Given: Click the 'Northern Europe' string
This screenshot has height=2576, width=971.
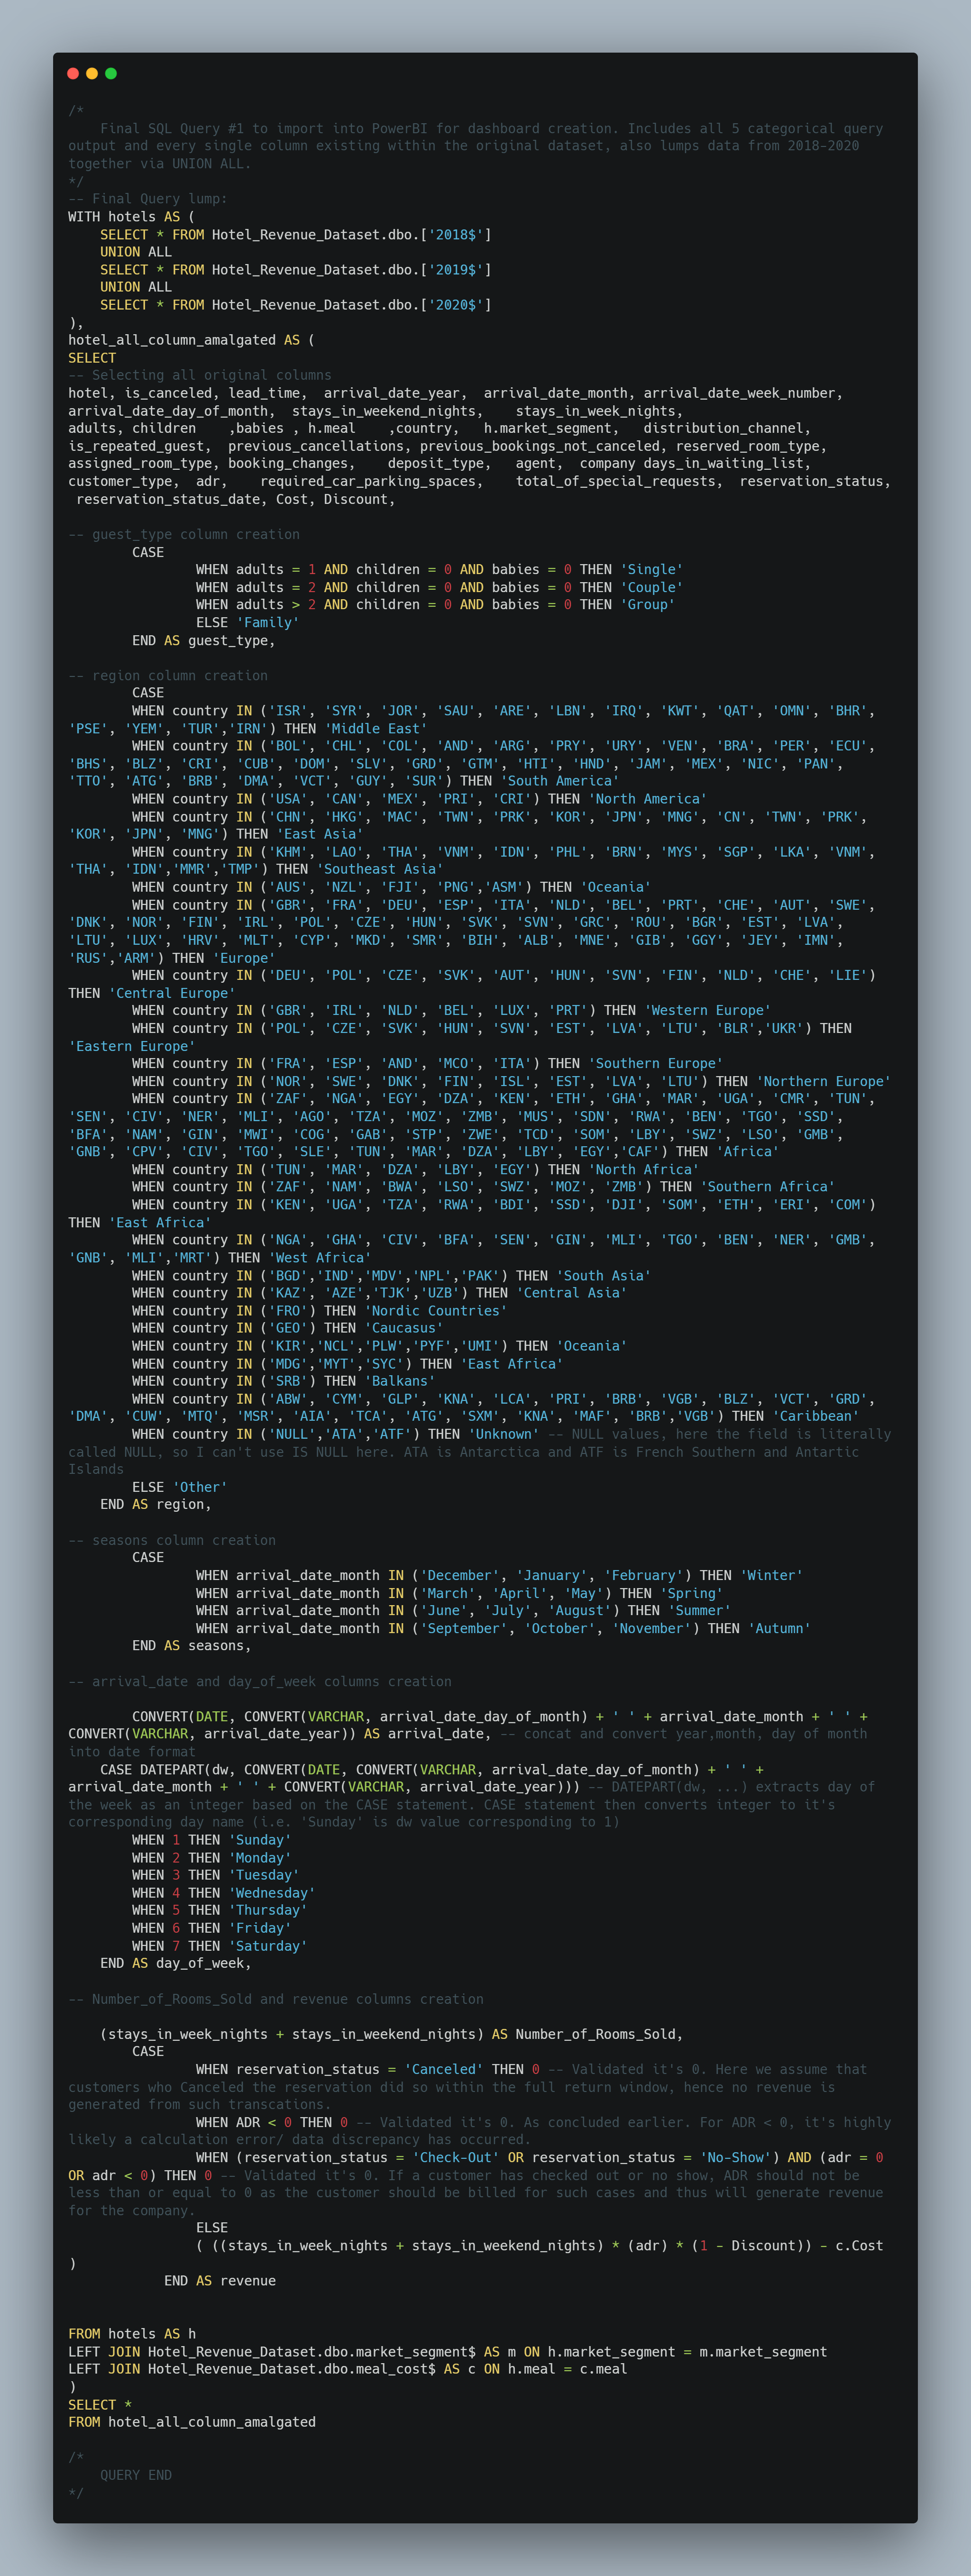Looking at the screenshot, I should [x=824, y=1081].
